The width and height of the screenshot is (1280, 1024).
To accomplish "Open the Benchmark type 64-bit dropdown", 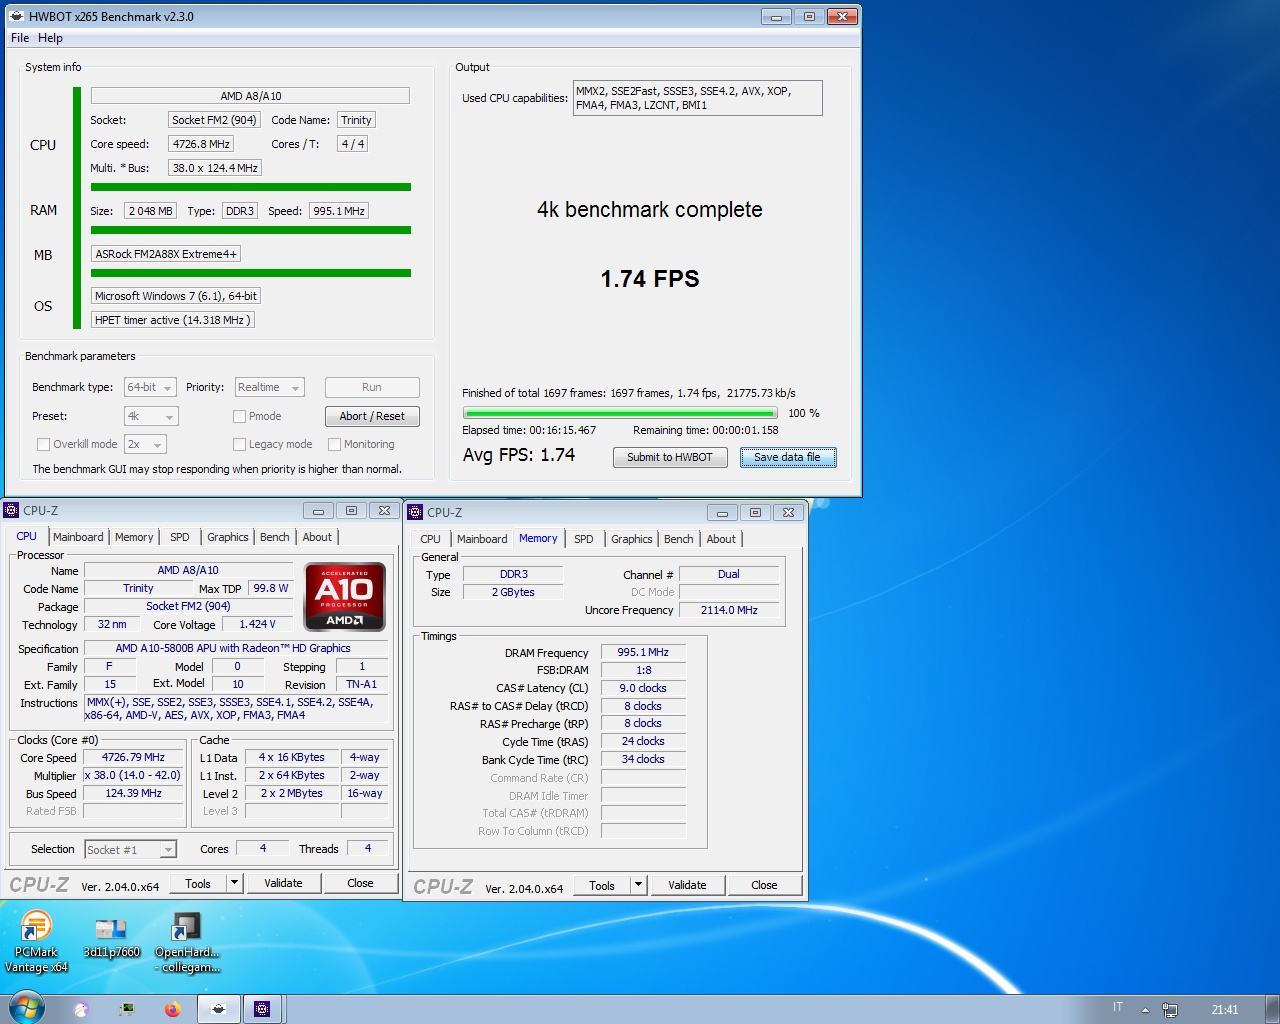I will click(x=150, y=387).
